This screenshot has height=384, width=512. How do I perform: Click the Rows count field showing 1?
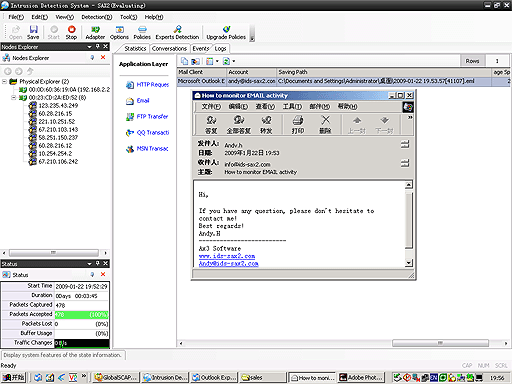point(497,61)
